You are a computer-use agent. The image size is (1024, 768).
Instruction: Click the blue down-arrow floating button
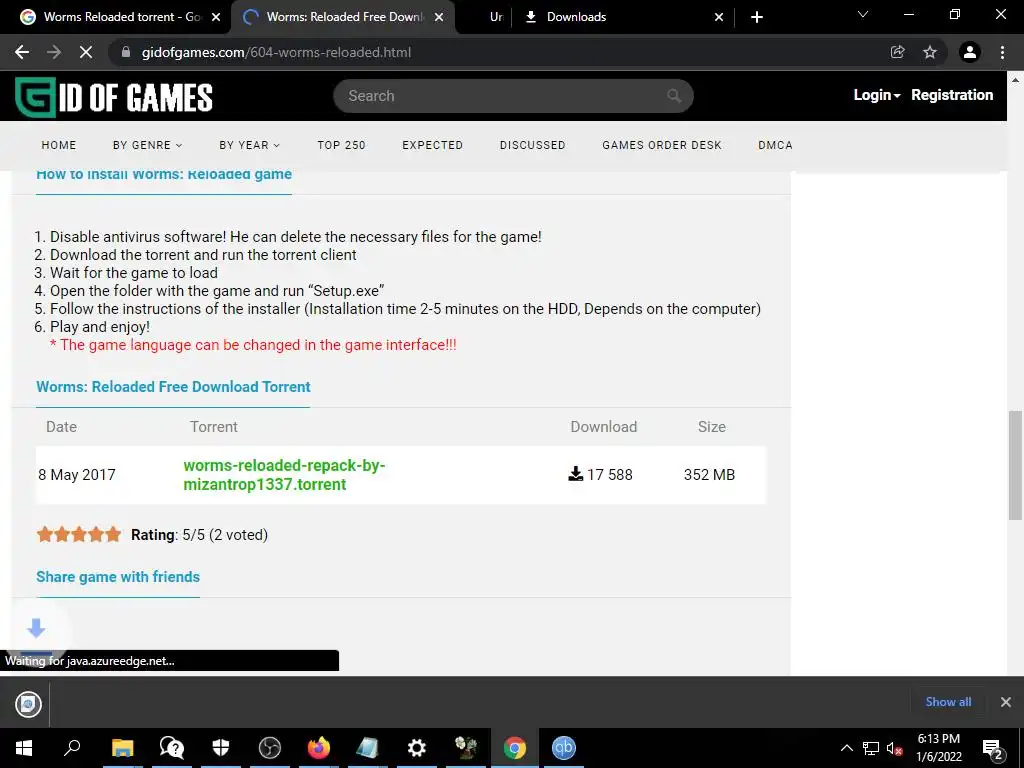(x=36, y=628)
